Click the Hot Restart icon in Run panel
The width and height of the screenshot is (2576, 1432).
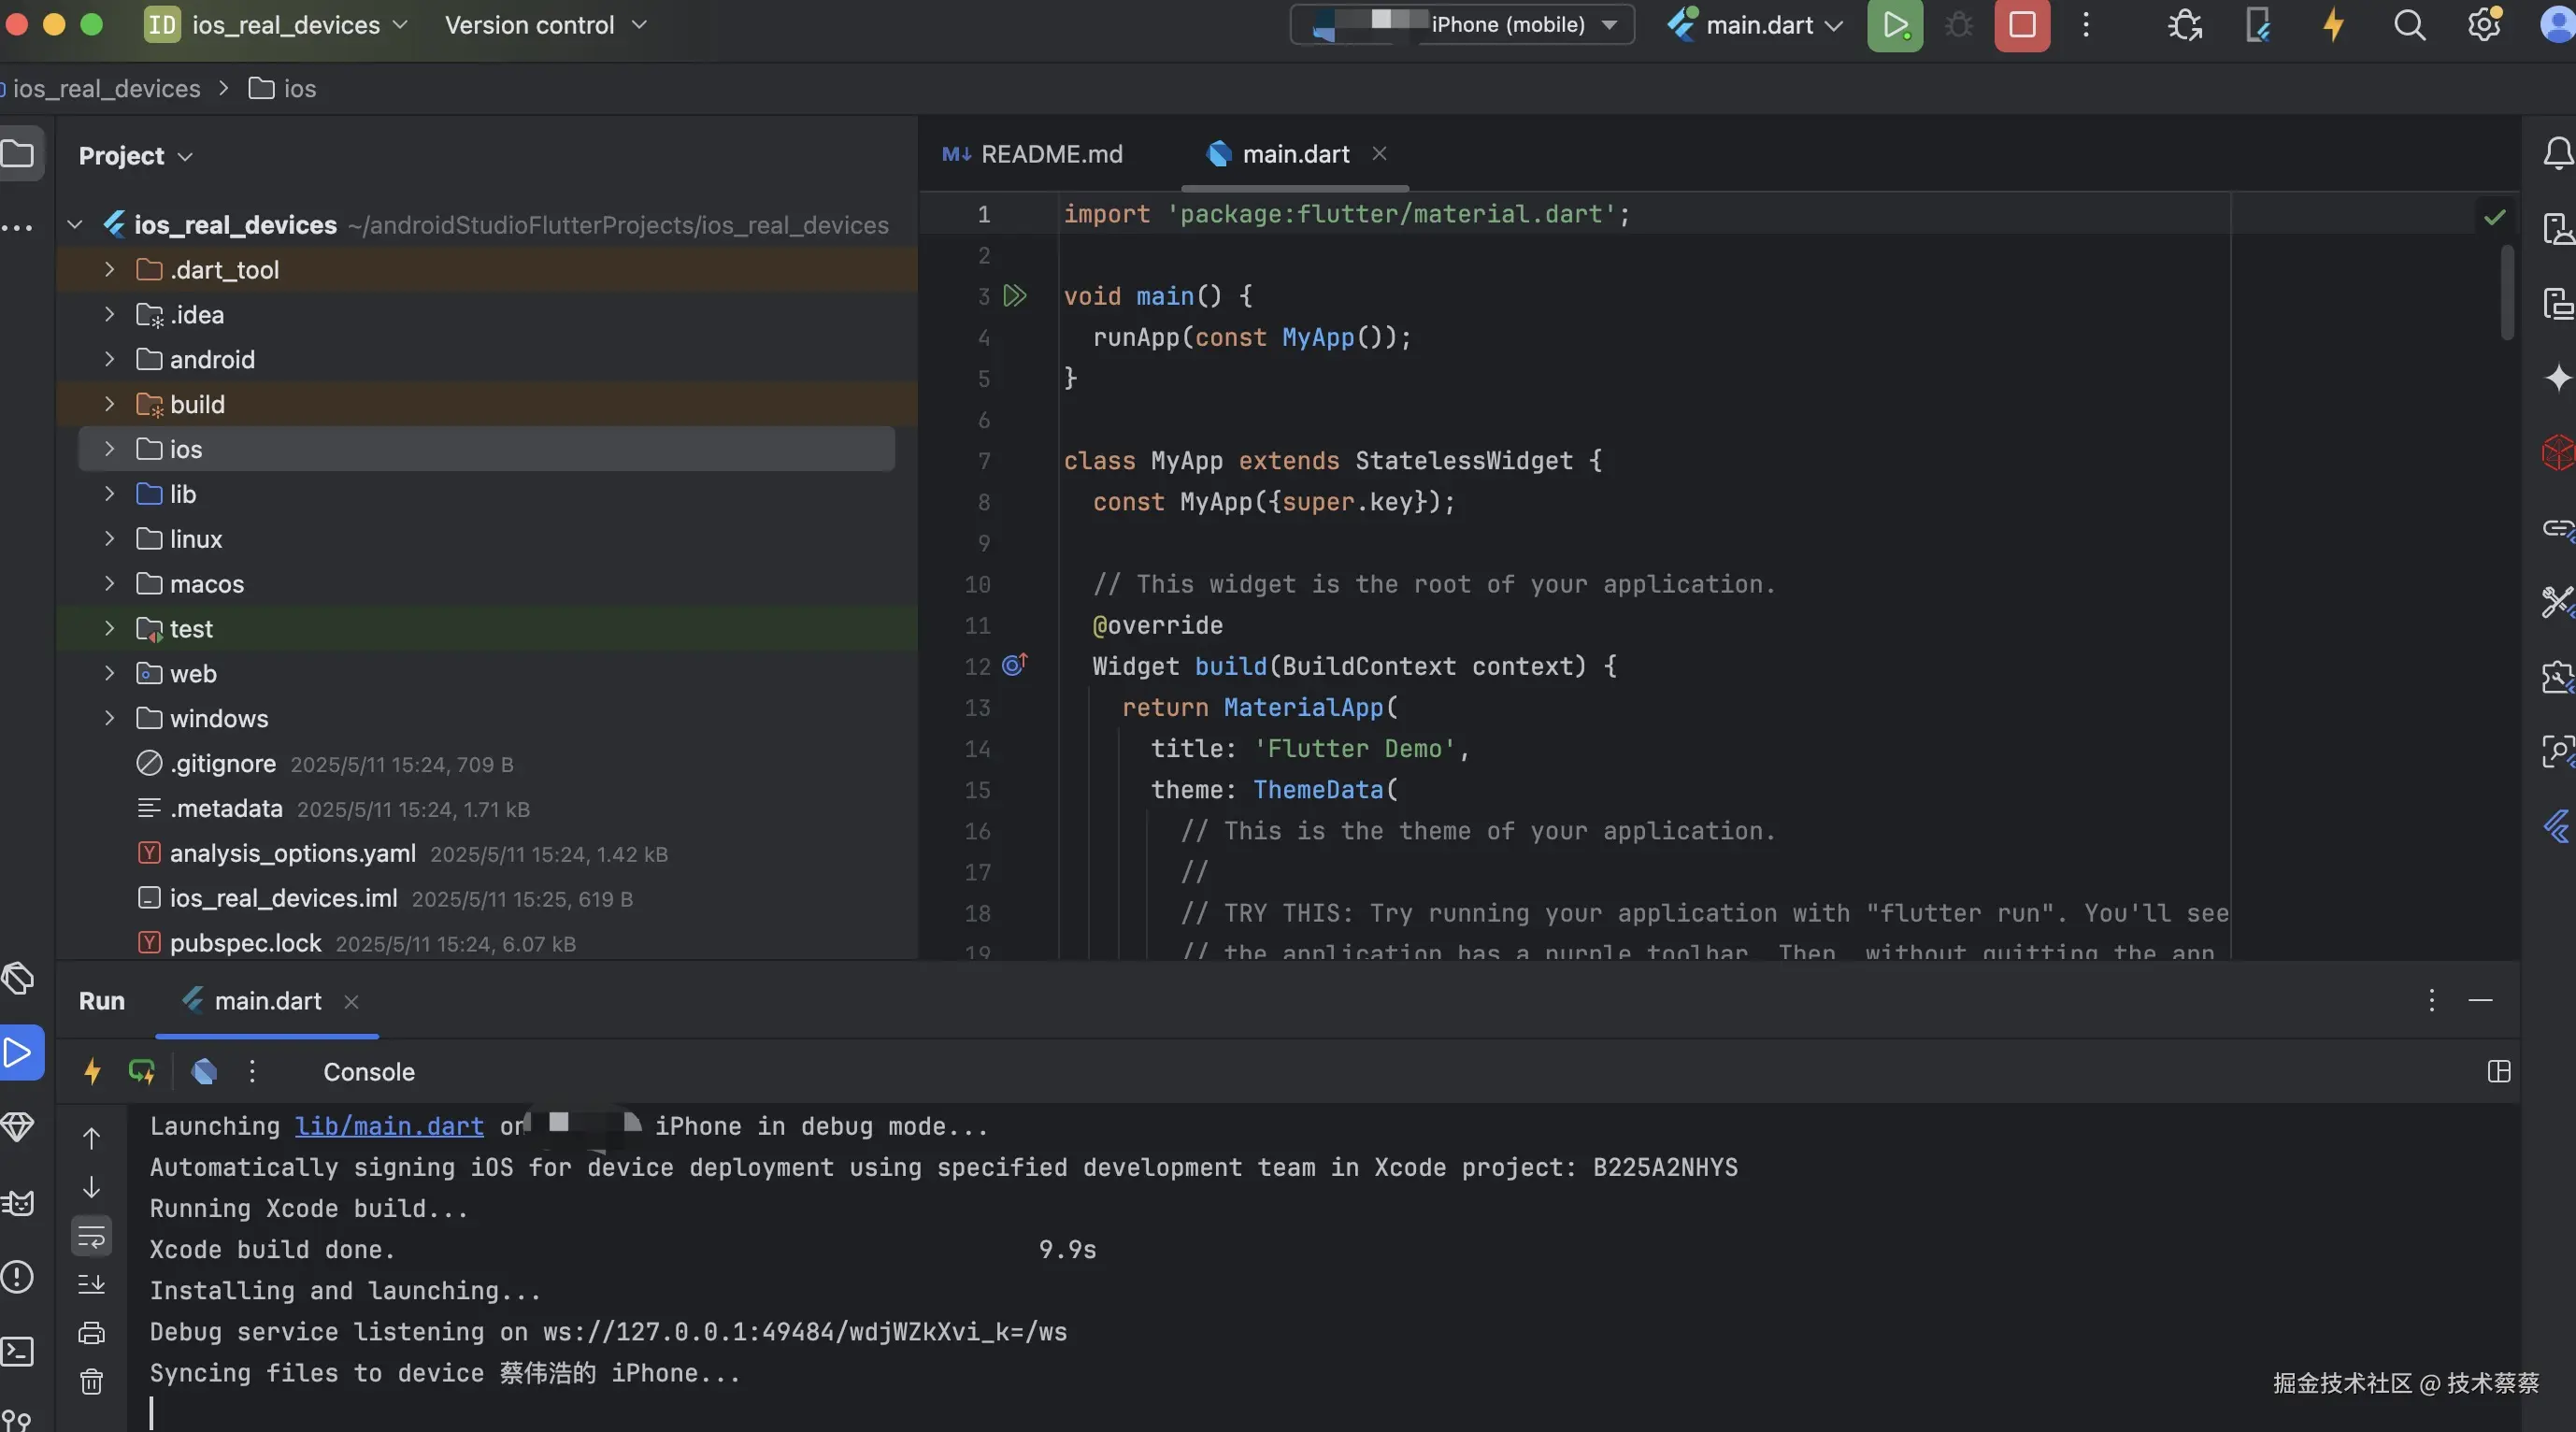pos(142,1072)
